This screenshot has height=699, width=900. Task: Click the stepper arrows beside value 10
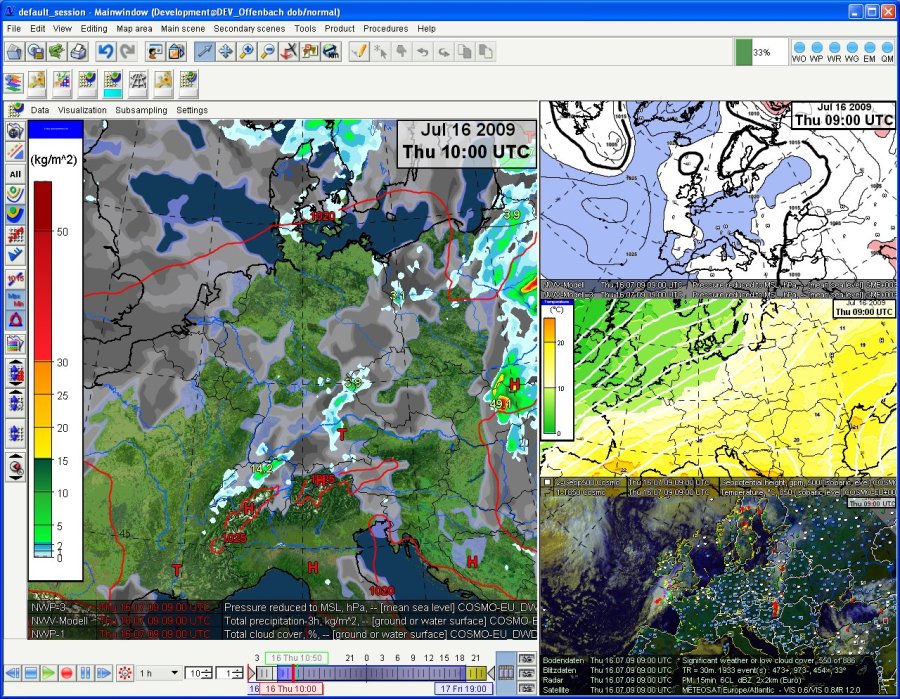207,673
